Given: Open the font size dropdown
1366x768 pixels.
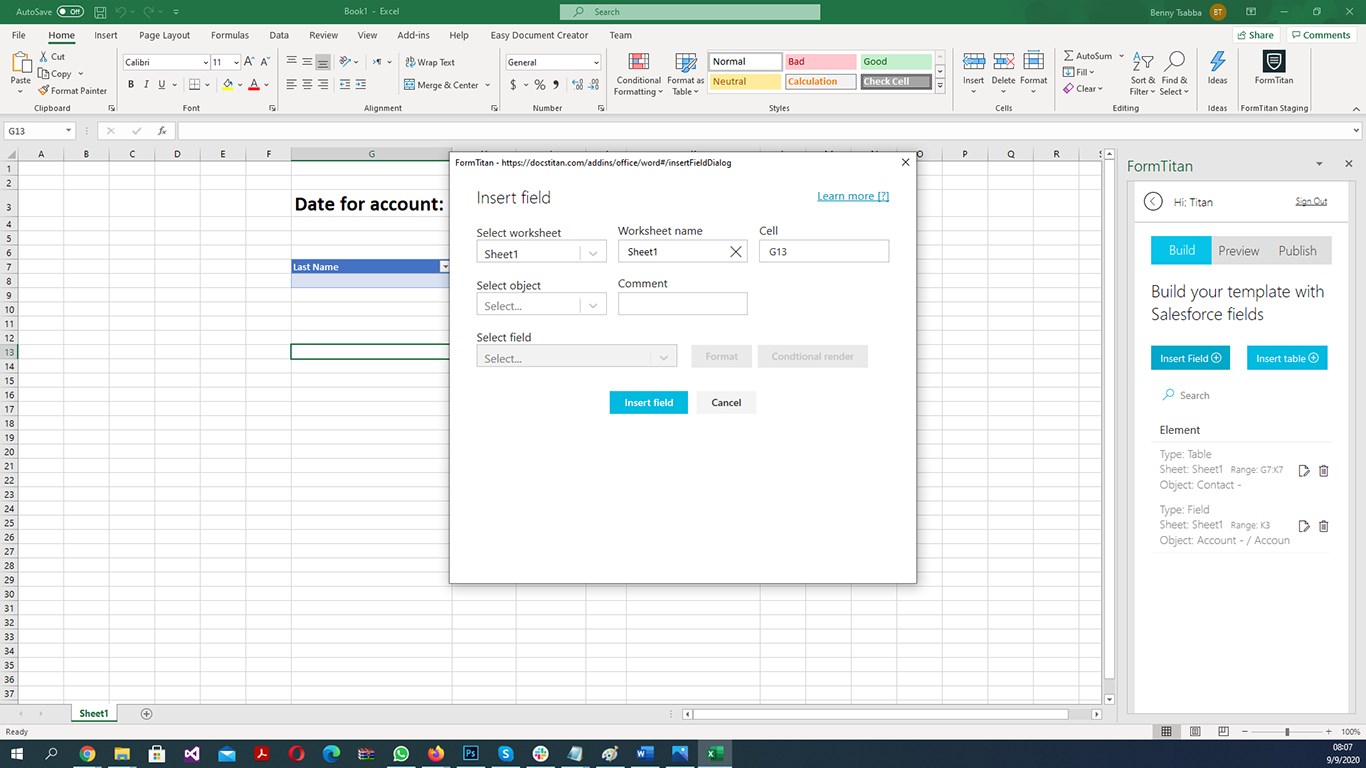Looking at the screenshot, I should point(236,62).
